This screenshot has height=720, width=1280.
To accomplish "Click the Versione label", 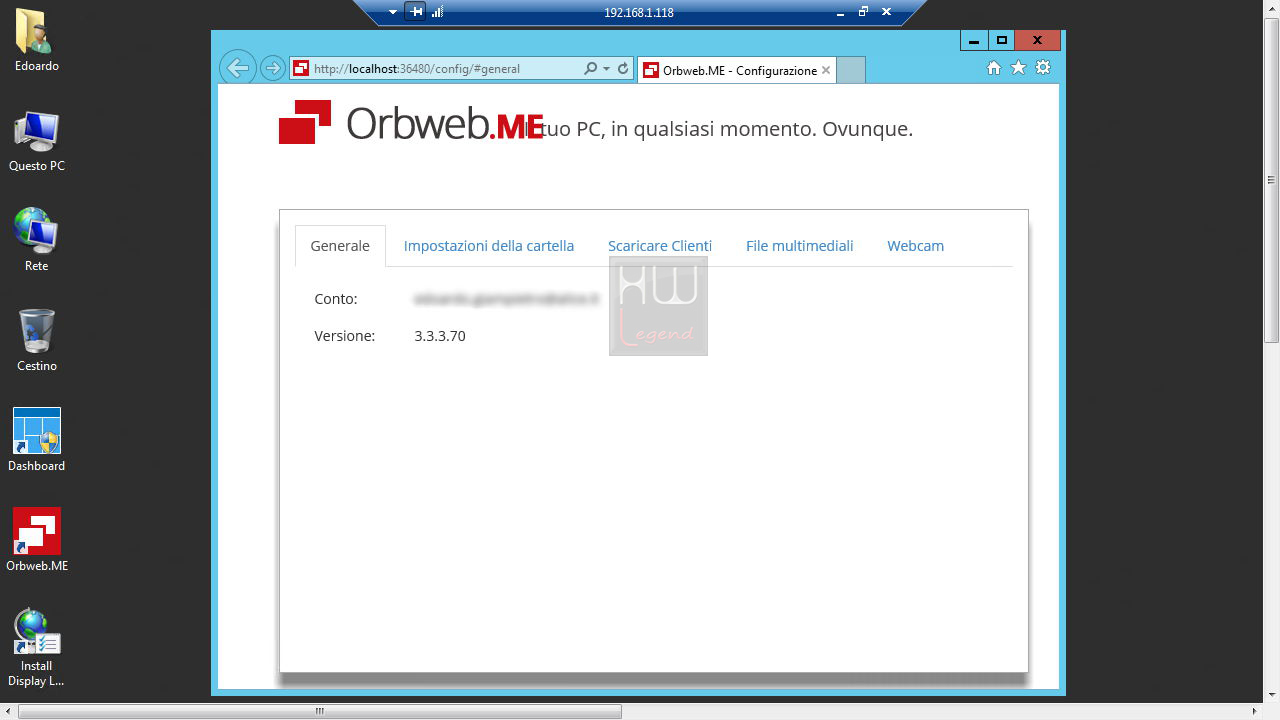I will click(345, 336).
